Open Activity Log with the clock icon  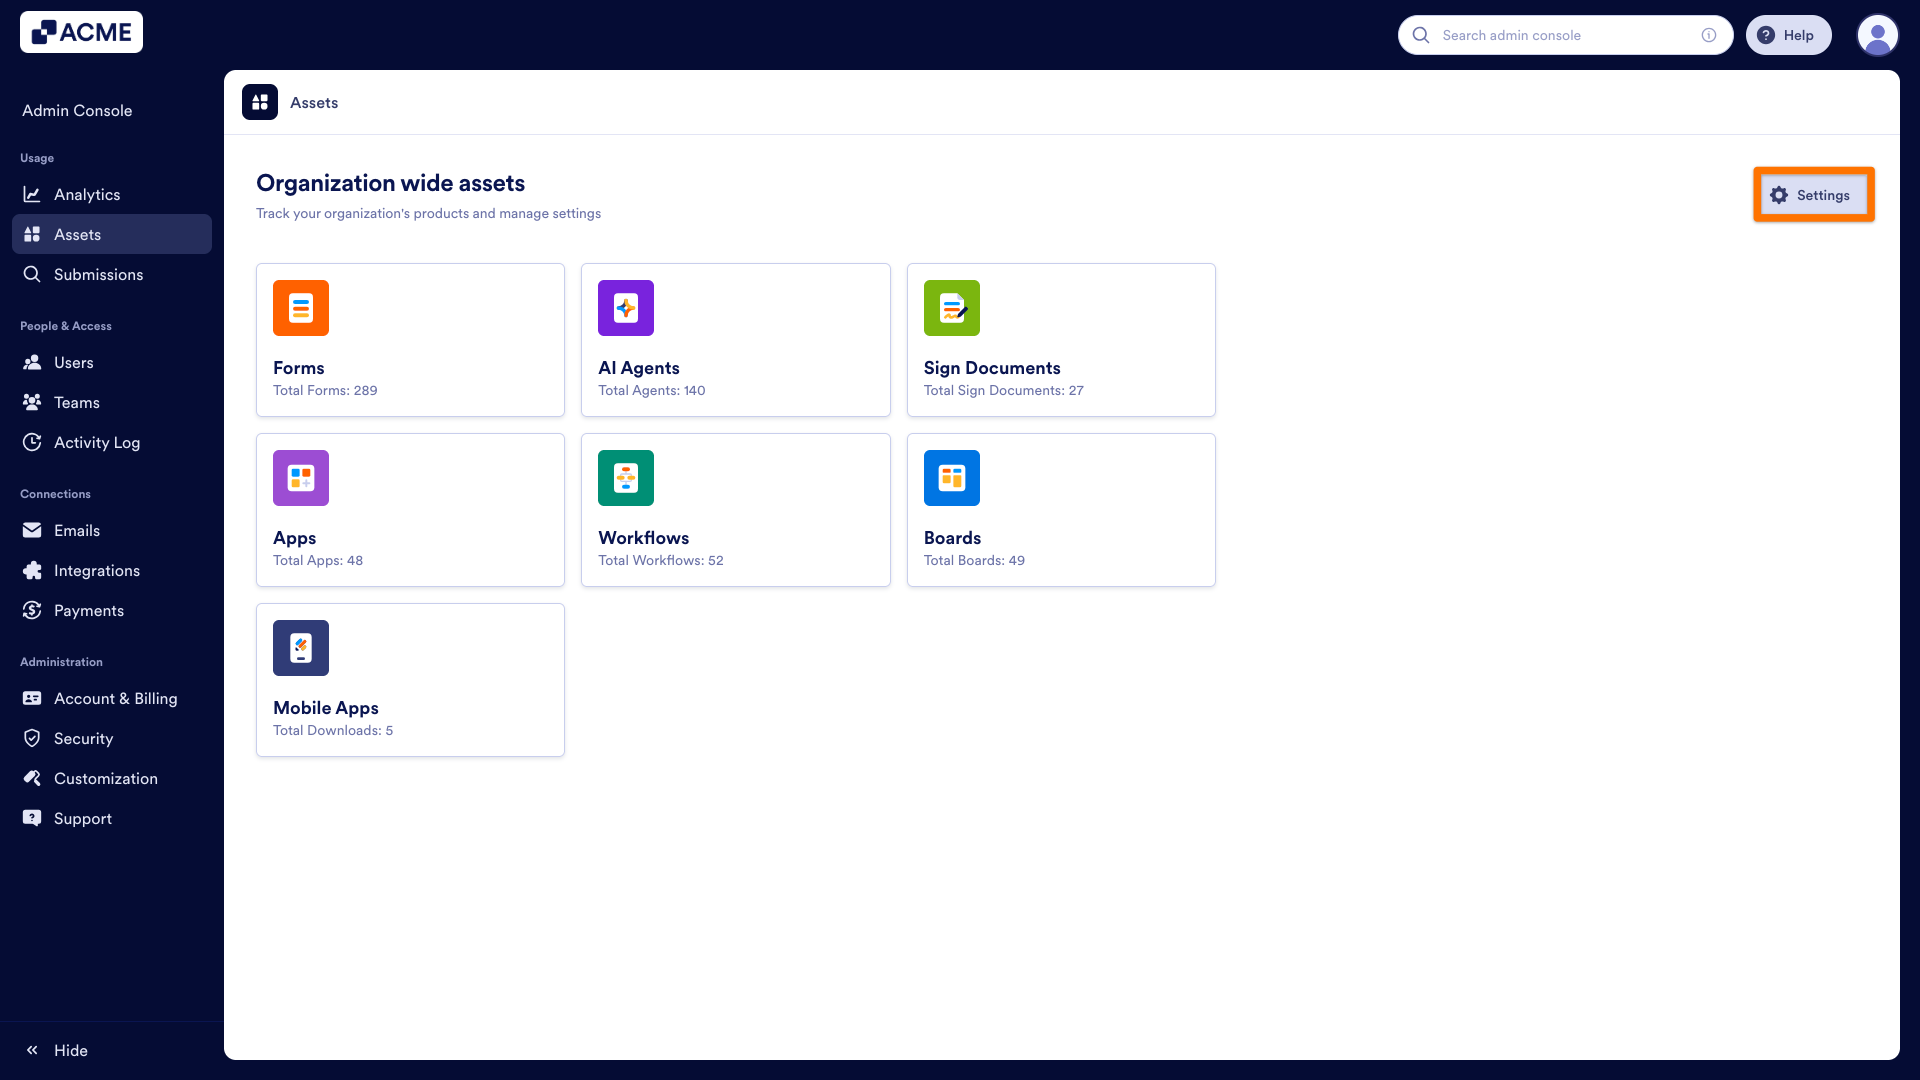click(33, 442)
